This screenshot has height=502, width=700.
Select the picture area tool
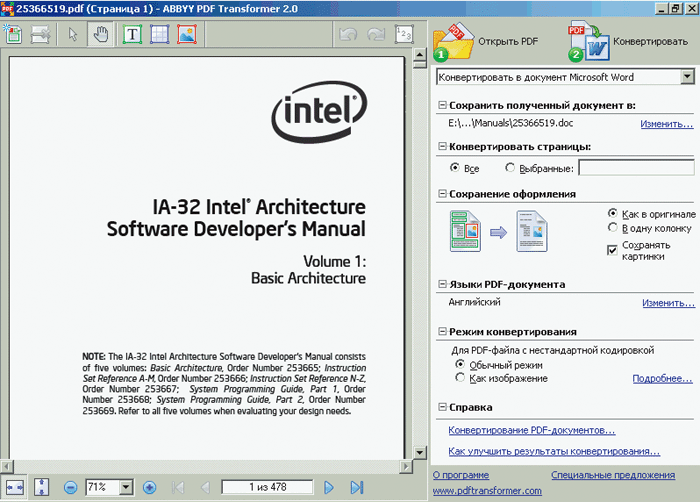click(187, 34)
